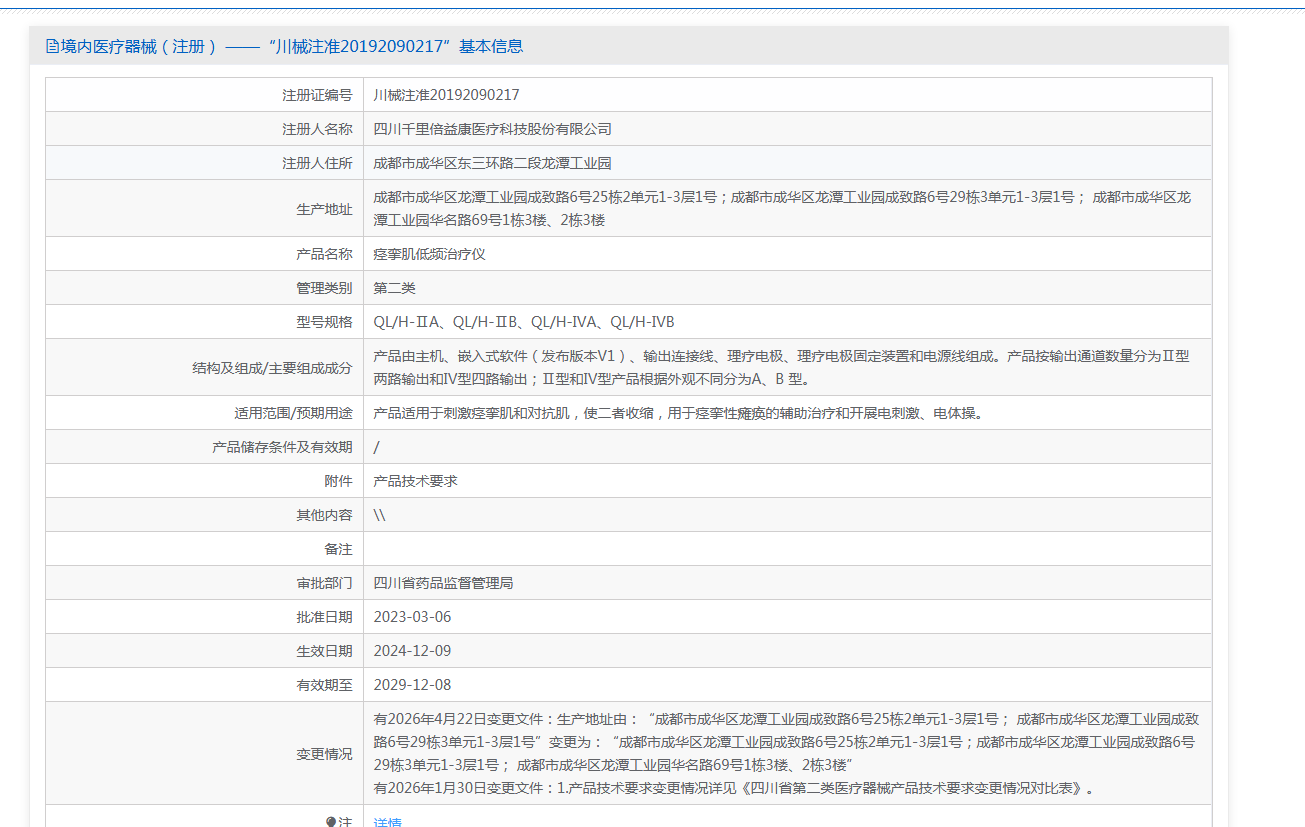Select the 其他内容 label cell
The height and width of the screenshot is (827, 1305).
point(204,515)
